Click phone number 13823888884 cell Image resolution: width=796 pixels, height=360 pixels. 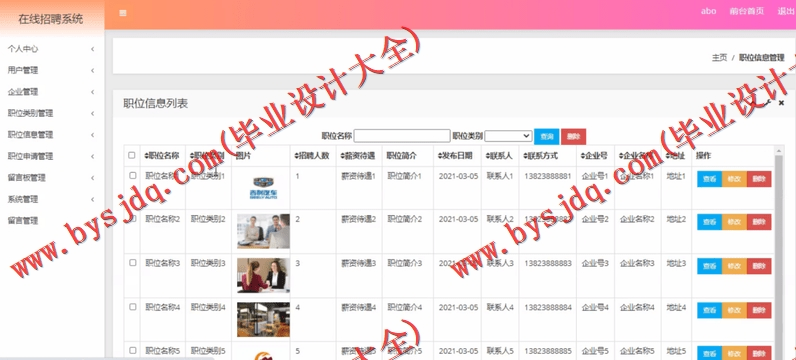point(548,307)
